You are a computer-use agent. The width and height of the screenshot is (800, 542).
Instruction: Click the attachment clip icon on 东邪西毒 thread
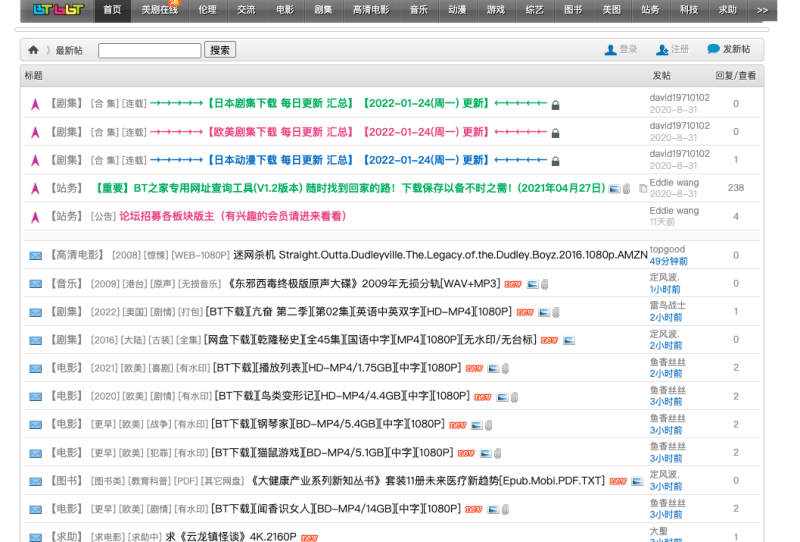[545, 284]
